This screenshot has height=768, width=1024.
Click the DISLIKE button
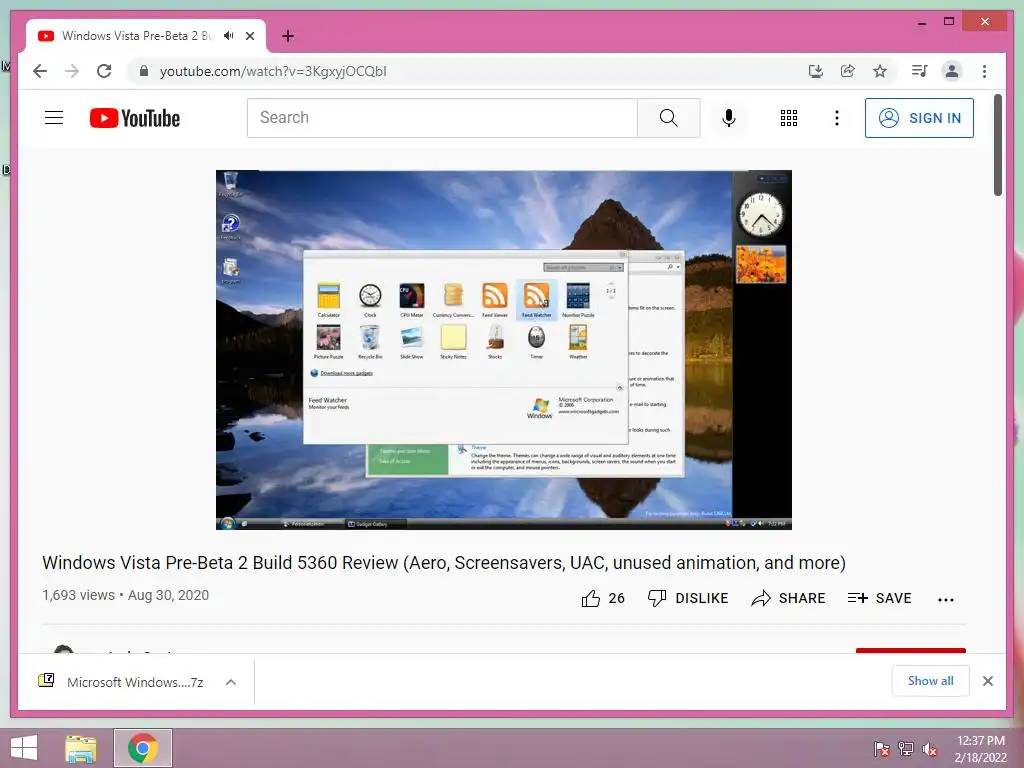[688, 598]
